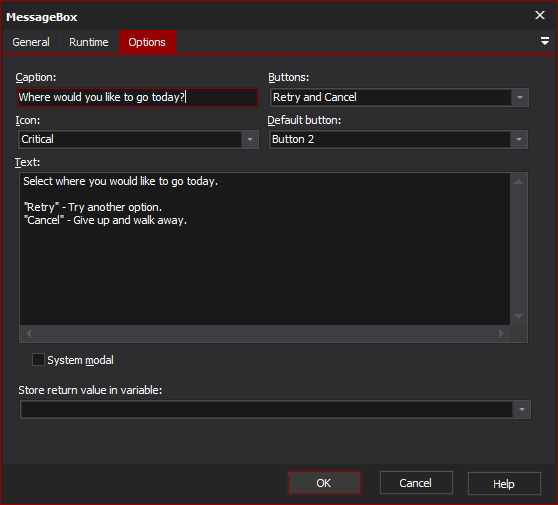Close the MessageBox dialog
The height and width of the screenshot is (505, 558).
pyautogui.click(x=540, y=15)
